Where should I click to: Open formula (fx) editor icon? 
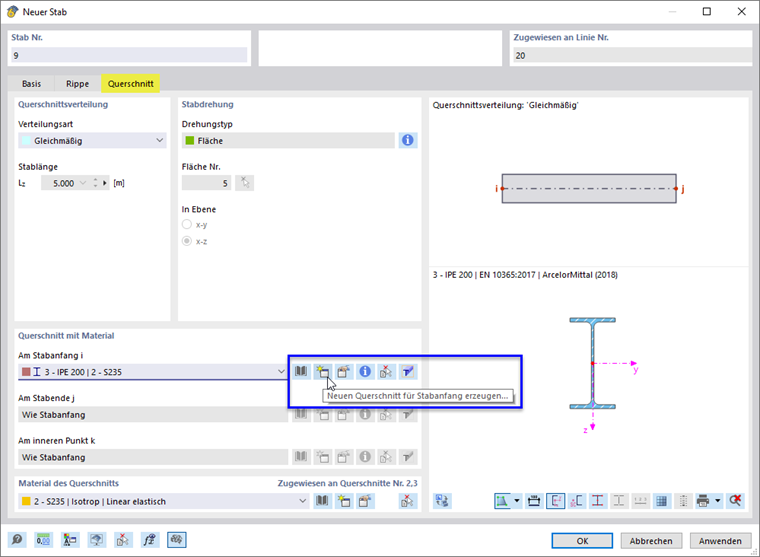[x=150, y=540]
